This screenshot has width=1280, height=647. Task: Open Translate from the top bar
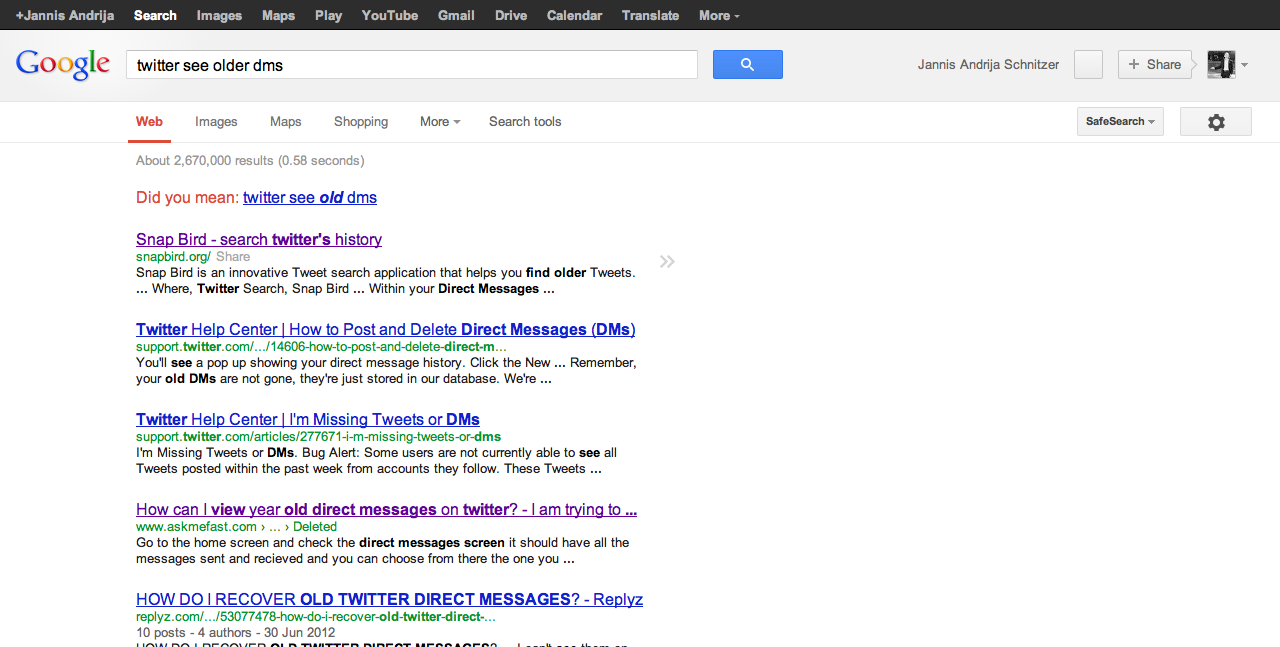(x=650, y=15)
